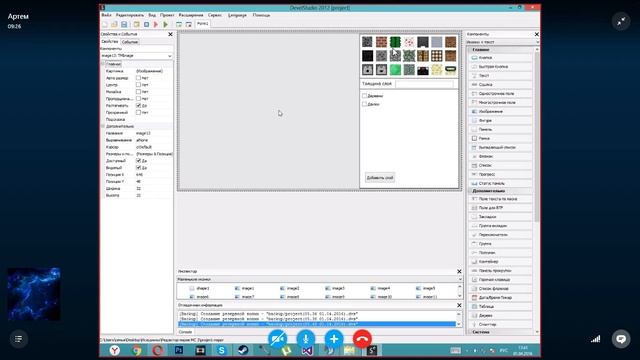640x360 pixels.
Task: Click the Добавить слой button
Action: [380, 178]
